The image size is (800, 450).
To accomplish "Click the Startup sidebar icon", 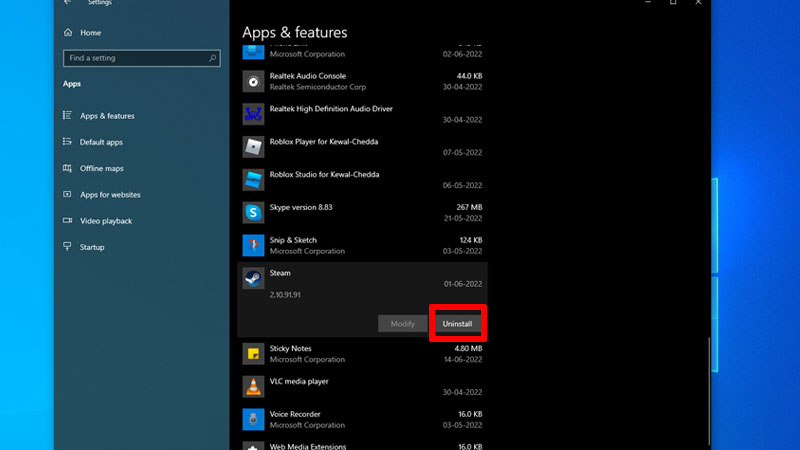I will [67, 246].
